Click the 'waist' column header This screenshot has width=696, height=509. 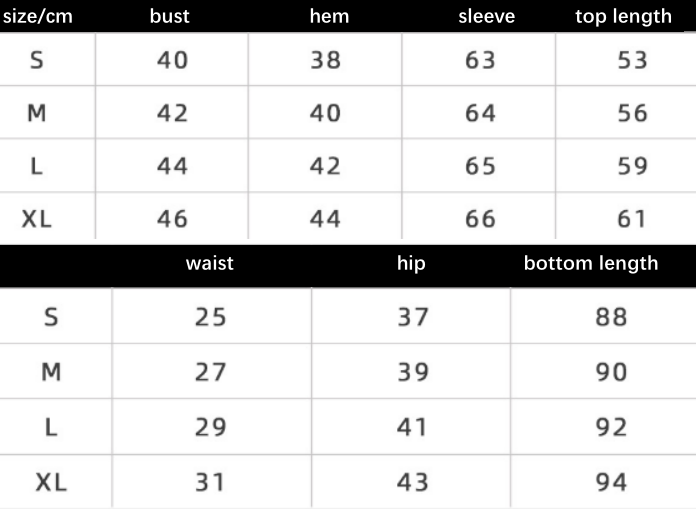tap(210, 263)
